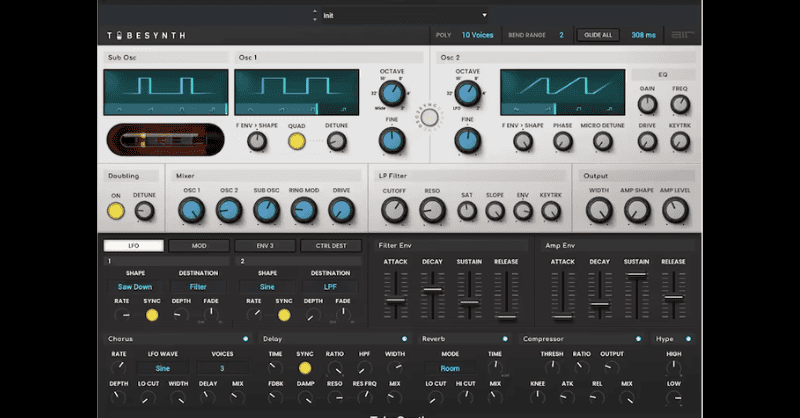
Task: Toggle LFO 2 Sync button
Action: coord(284,315)
